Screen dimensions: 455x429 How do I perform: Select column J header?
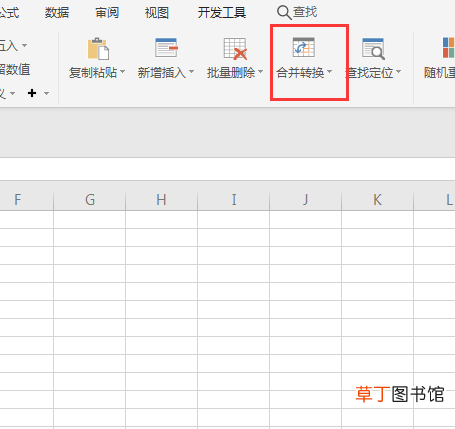(x=306, y=200)
